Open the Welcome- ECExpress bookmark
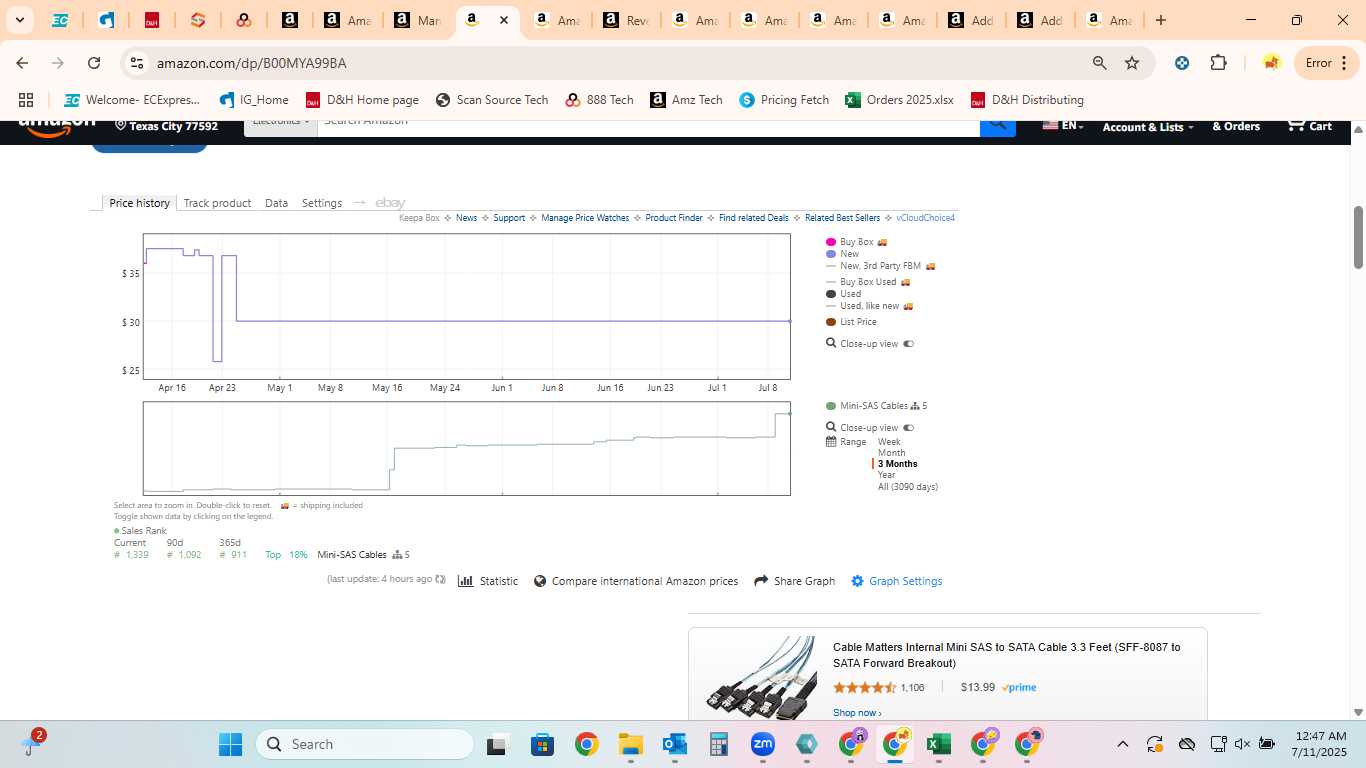The width and height of the screenshot is (1366, 768). (x=132, y=100)
